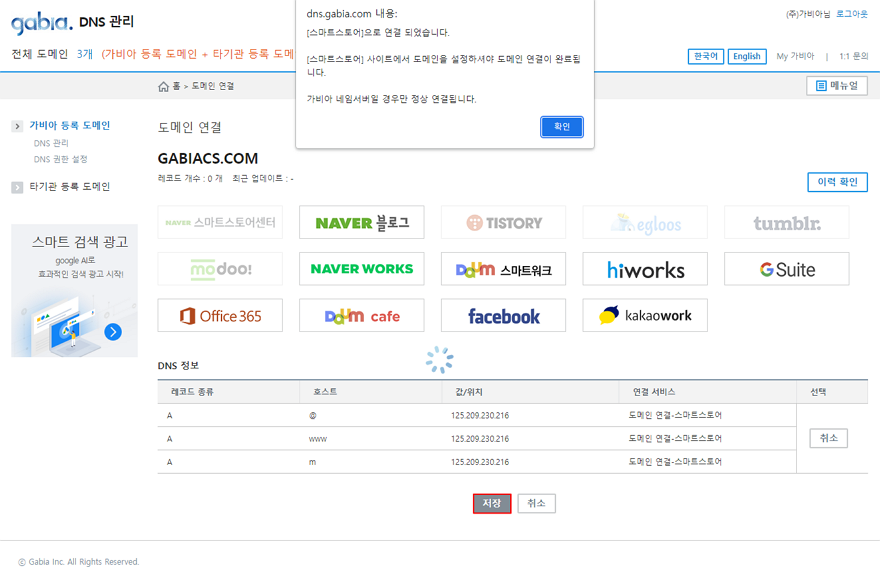Viewport: 880px width, 578px height.
Task: Open My 가비아 link
Action: [x=795, y=56]
